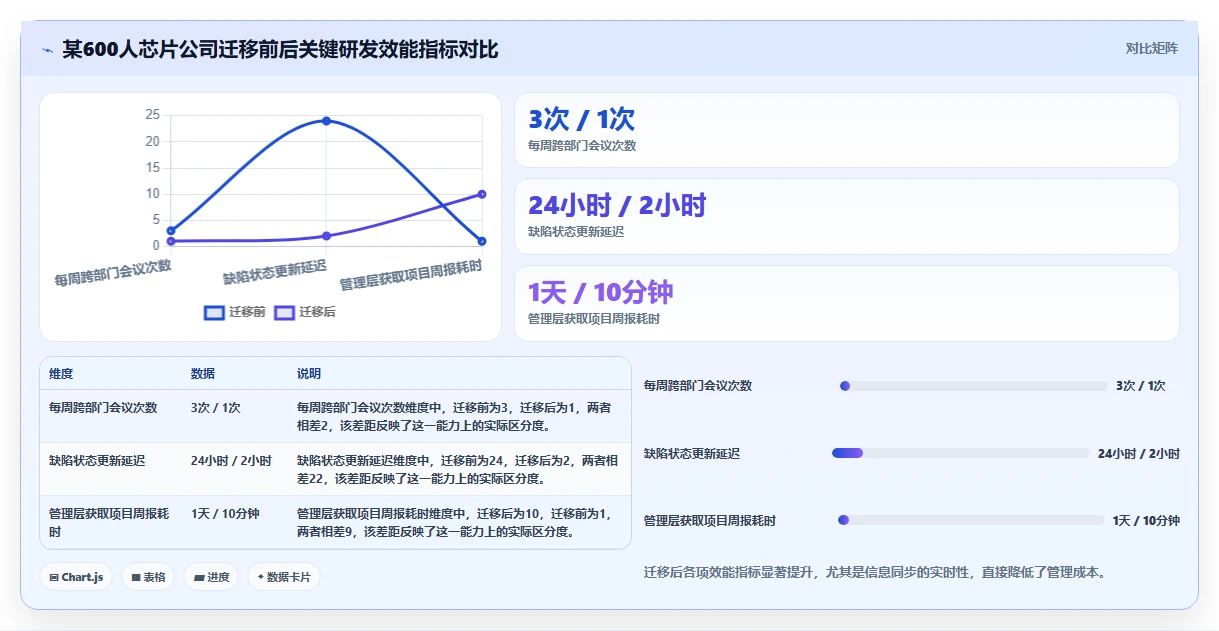Click the 缺陷状态更新延迟 progress bar
This screenshot has height=631, width=1219.
[x=960, y=453]
